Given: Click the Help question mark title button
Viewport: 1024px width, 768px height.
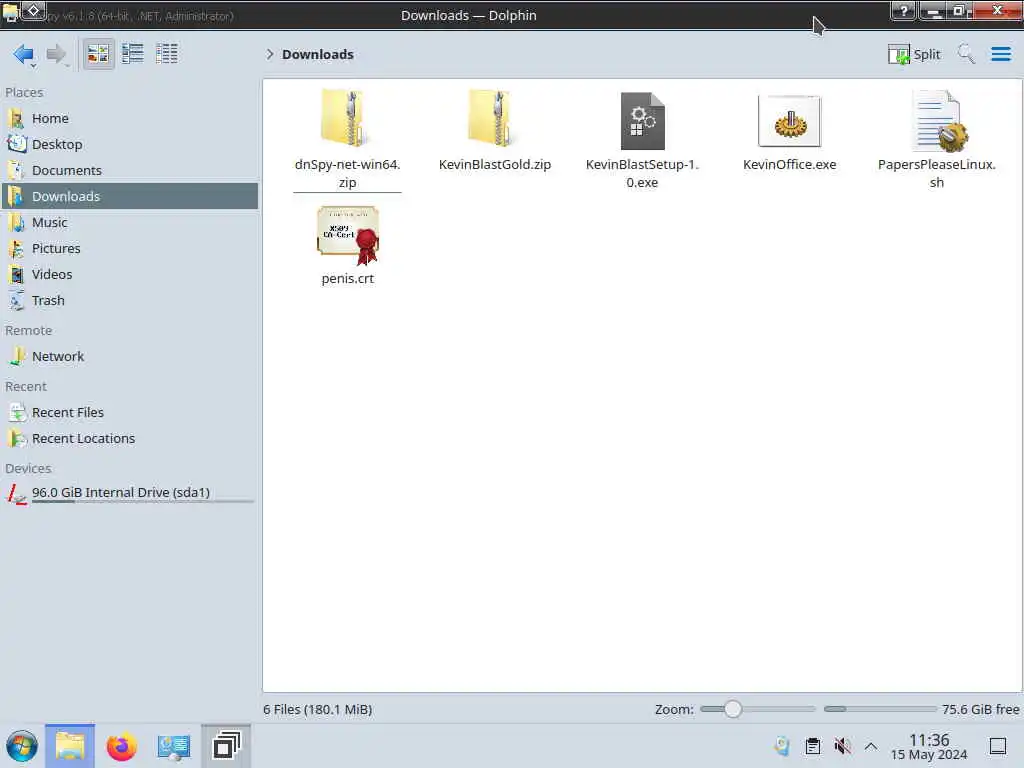Looking at the screenshot, I should coord(904,11).
